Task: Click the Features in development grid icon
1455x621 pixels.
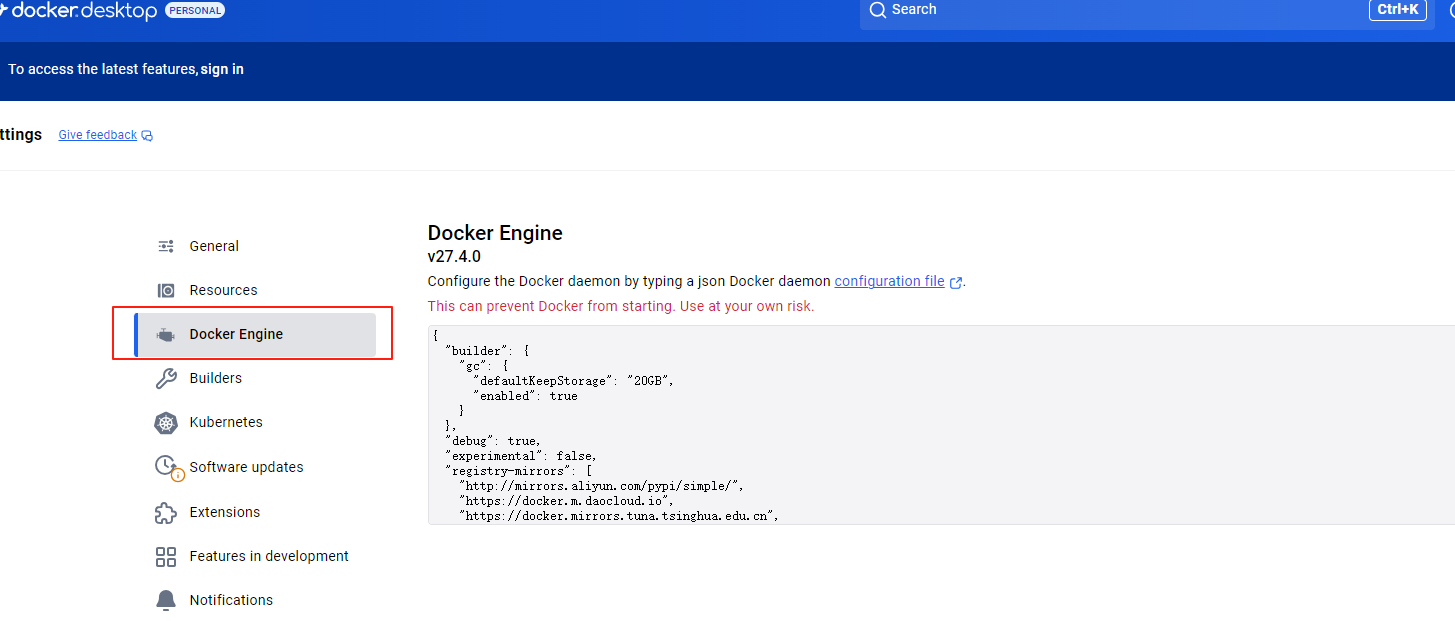Action: pyautogui.click(x=166, y=557)
